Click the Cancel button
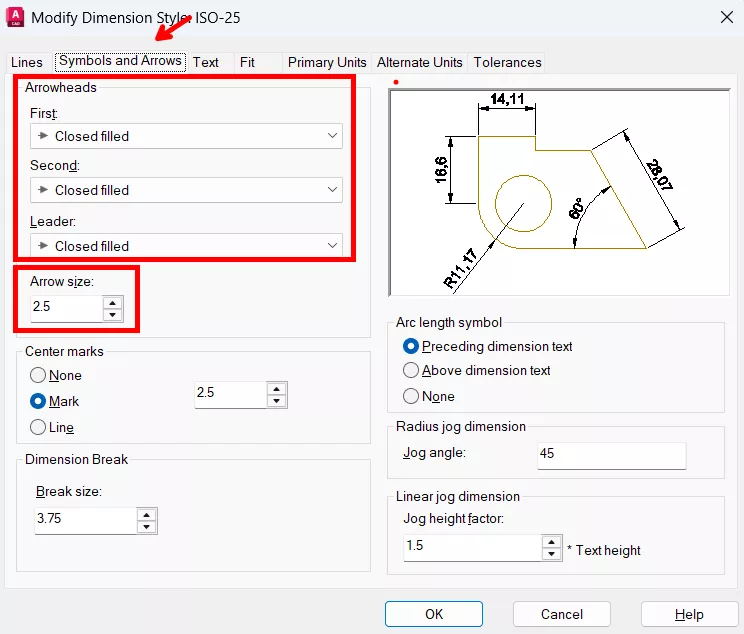Image resolution: width=744 pixels, height=634 pixels. (561, 614)
